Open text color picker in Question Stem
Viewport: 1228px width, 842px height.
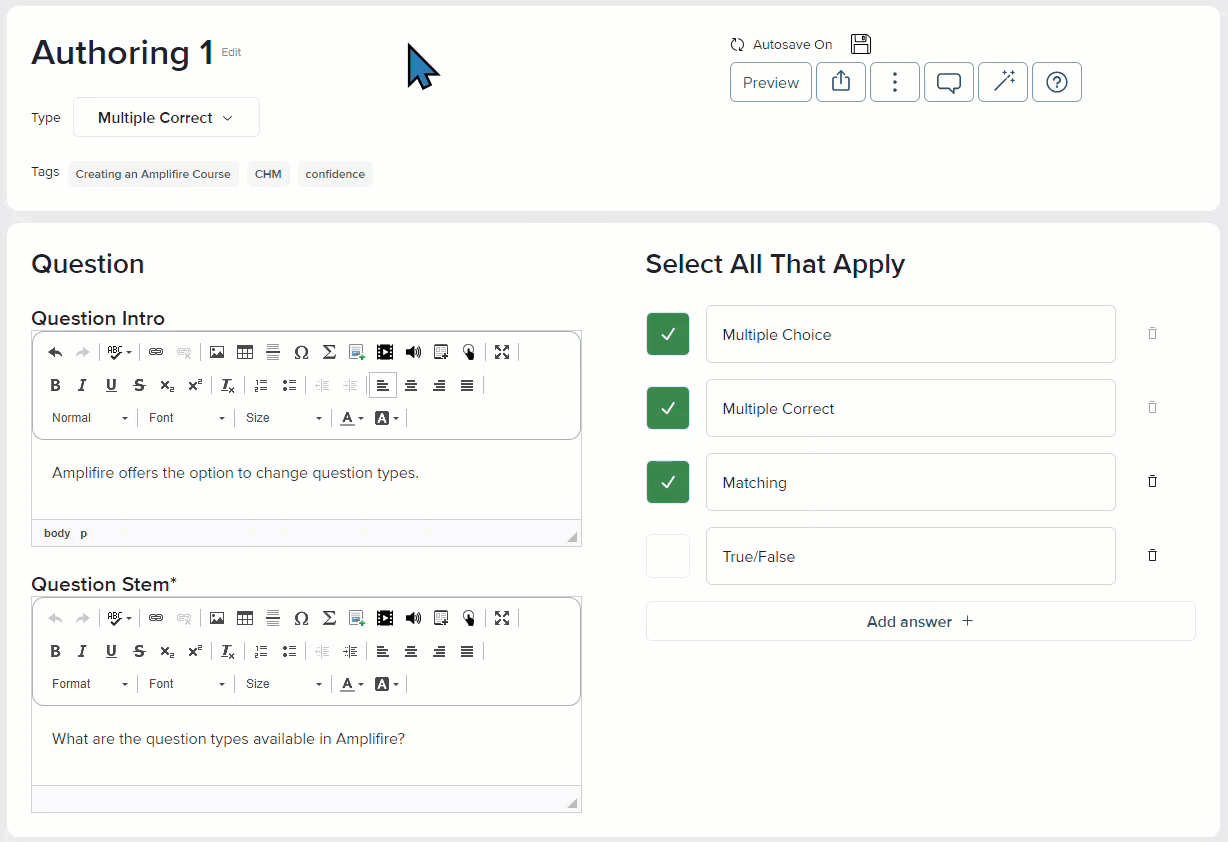tap(352, 684)
